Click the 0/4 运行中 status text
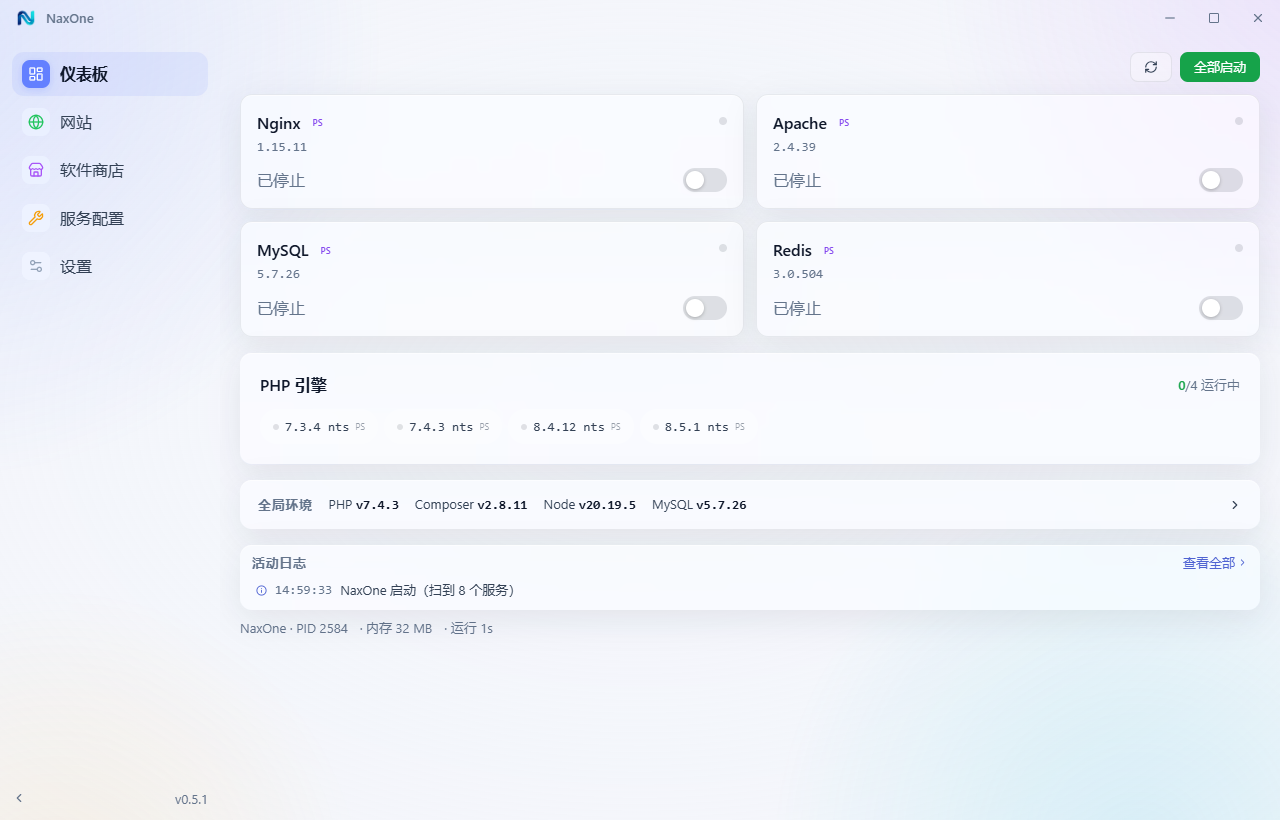The width and height of the screenshot is (1280, 820). [x=1209, y=386]
